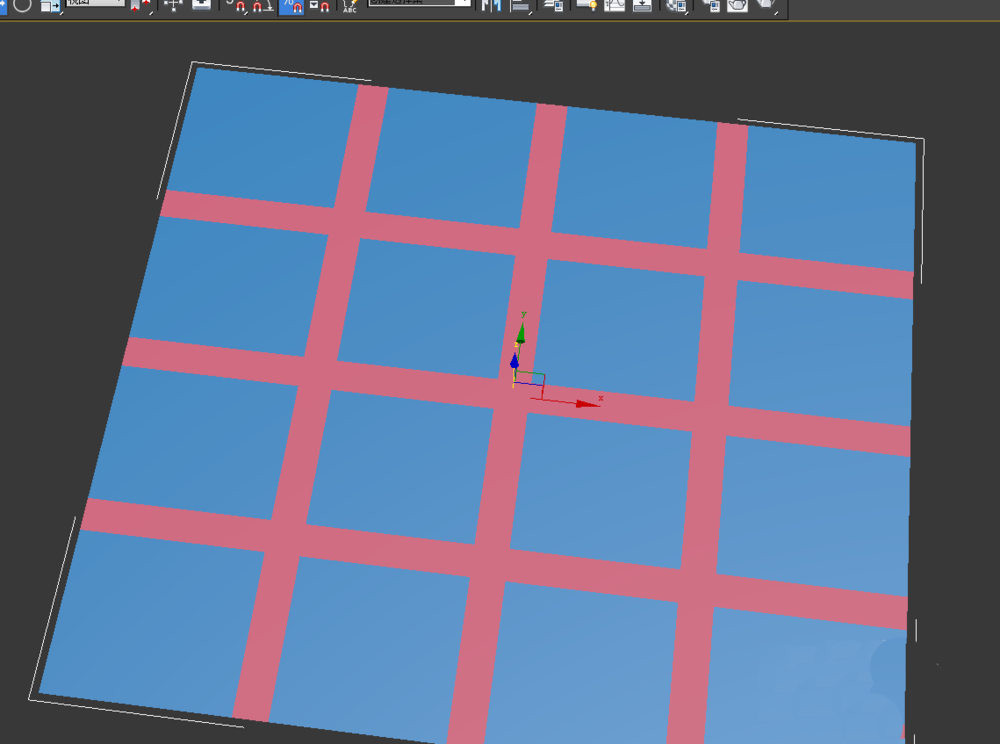Open the Schematic View
The width and height of the screenshot is (1000, 744).
coord(641,8)
